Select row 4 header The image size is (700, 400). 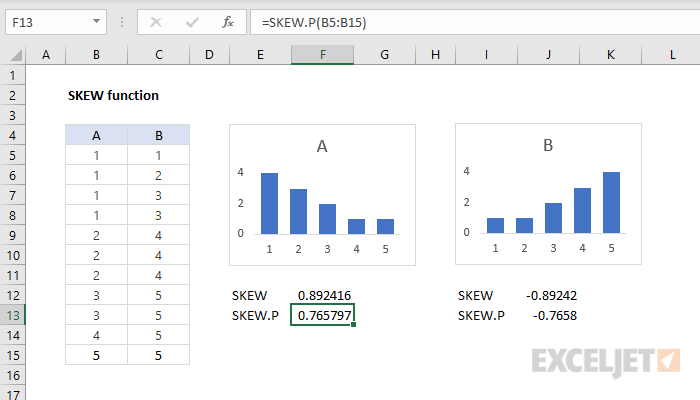pyautogui.click(x=12, y=135)
